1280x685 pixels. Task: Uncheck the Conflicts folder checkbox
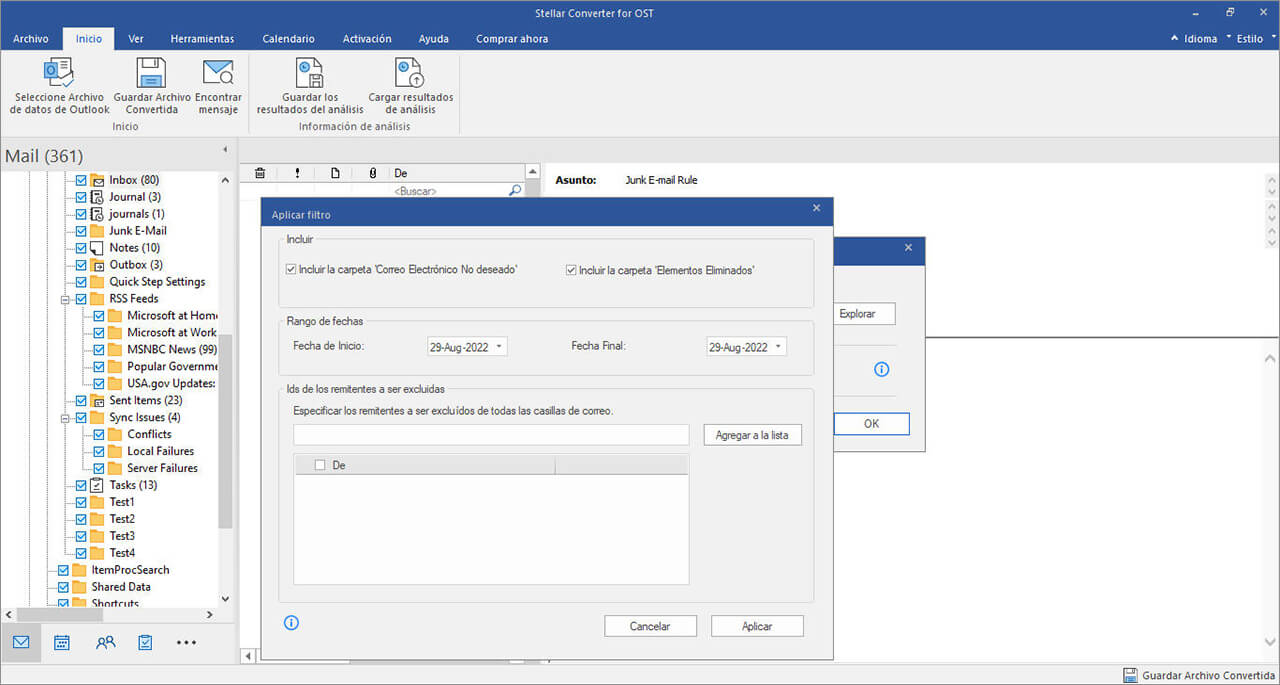click(x=100, y=434)
